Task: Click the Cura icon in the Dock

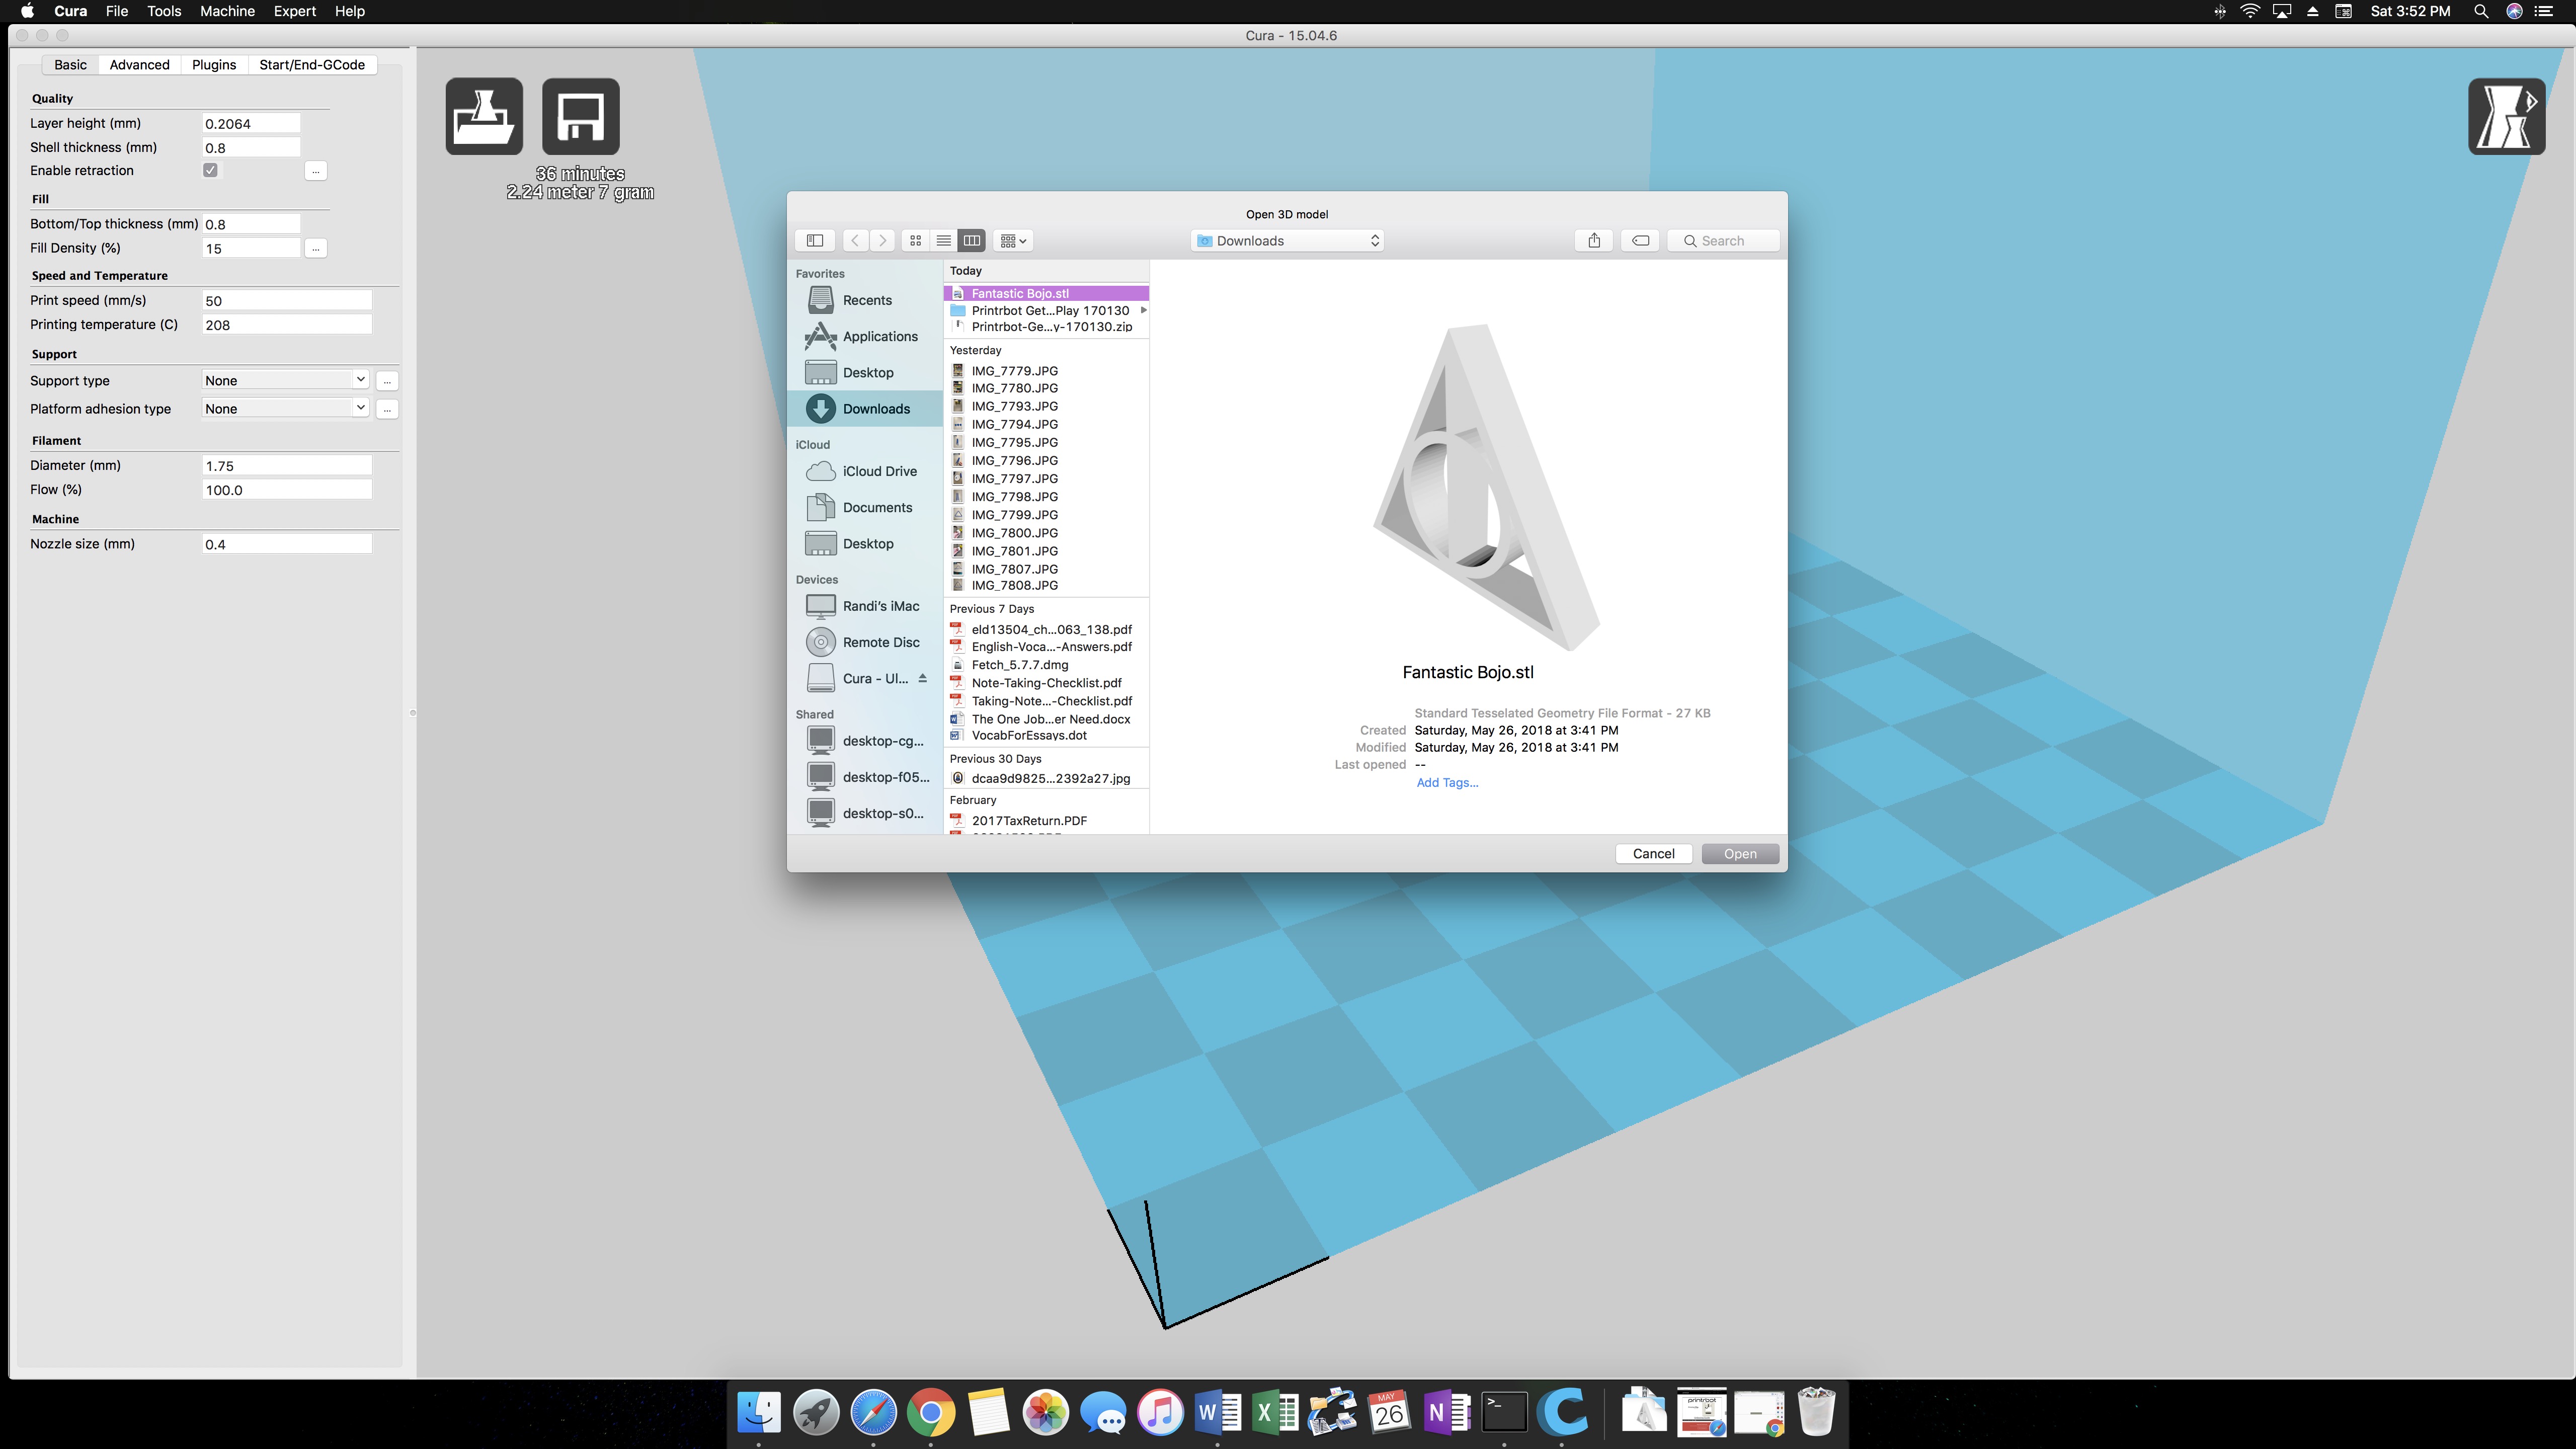Action: tap(1562, 1413)
